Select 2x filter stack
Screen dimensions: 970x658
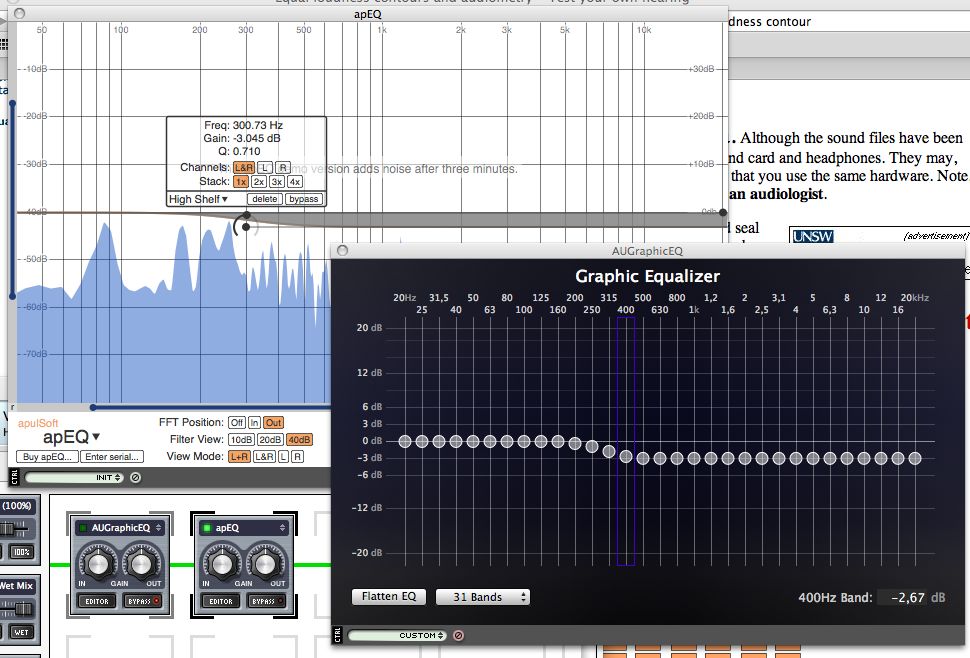tap(259, 182)
